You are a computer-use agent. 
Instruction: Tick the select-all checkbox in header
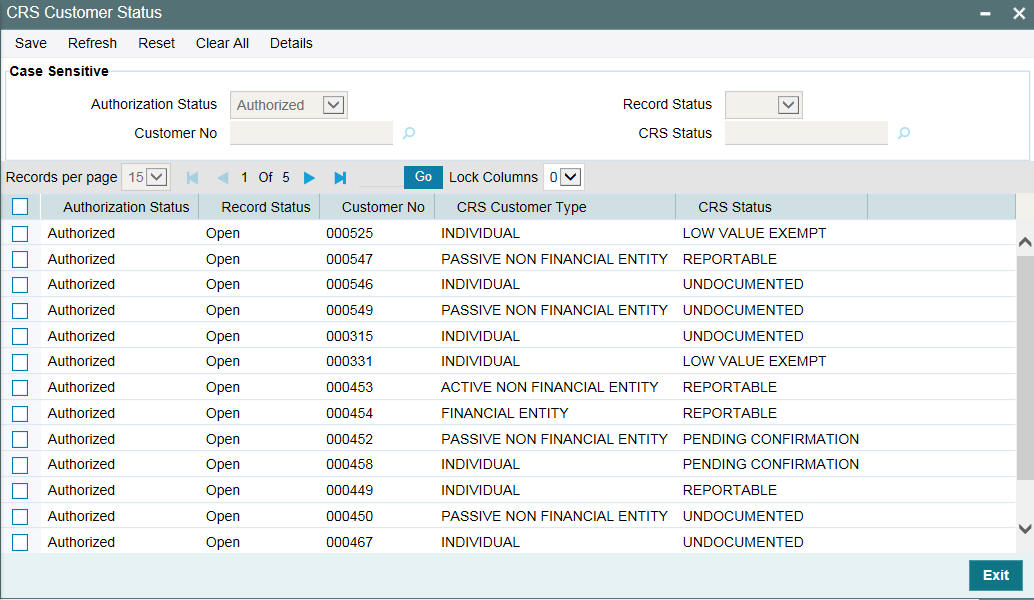click(20, 206)
